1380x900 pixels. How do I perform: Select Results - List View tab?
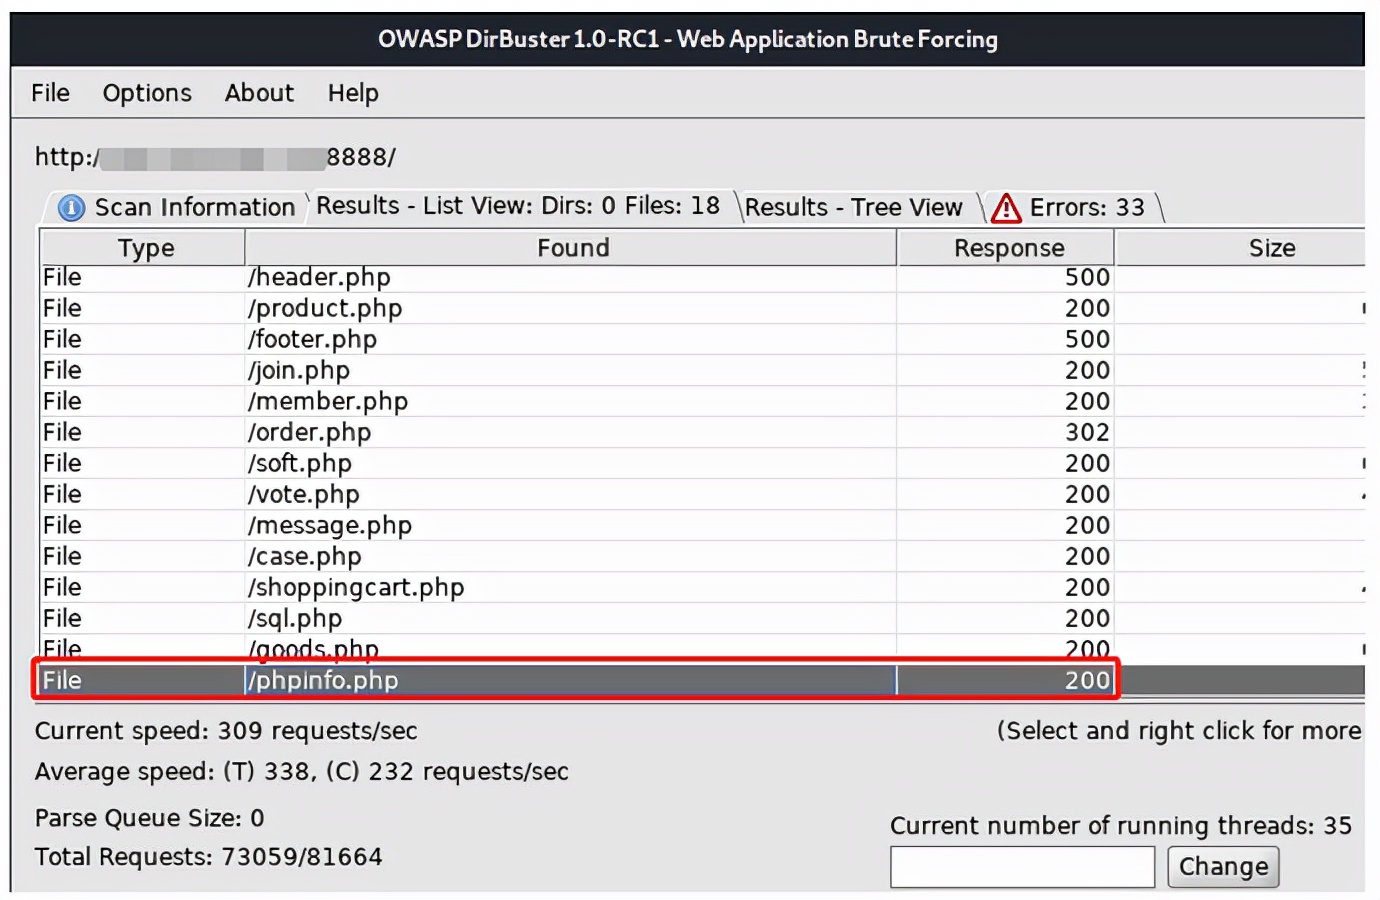pyautogui.click(x=518, y=206)
